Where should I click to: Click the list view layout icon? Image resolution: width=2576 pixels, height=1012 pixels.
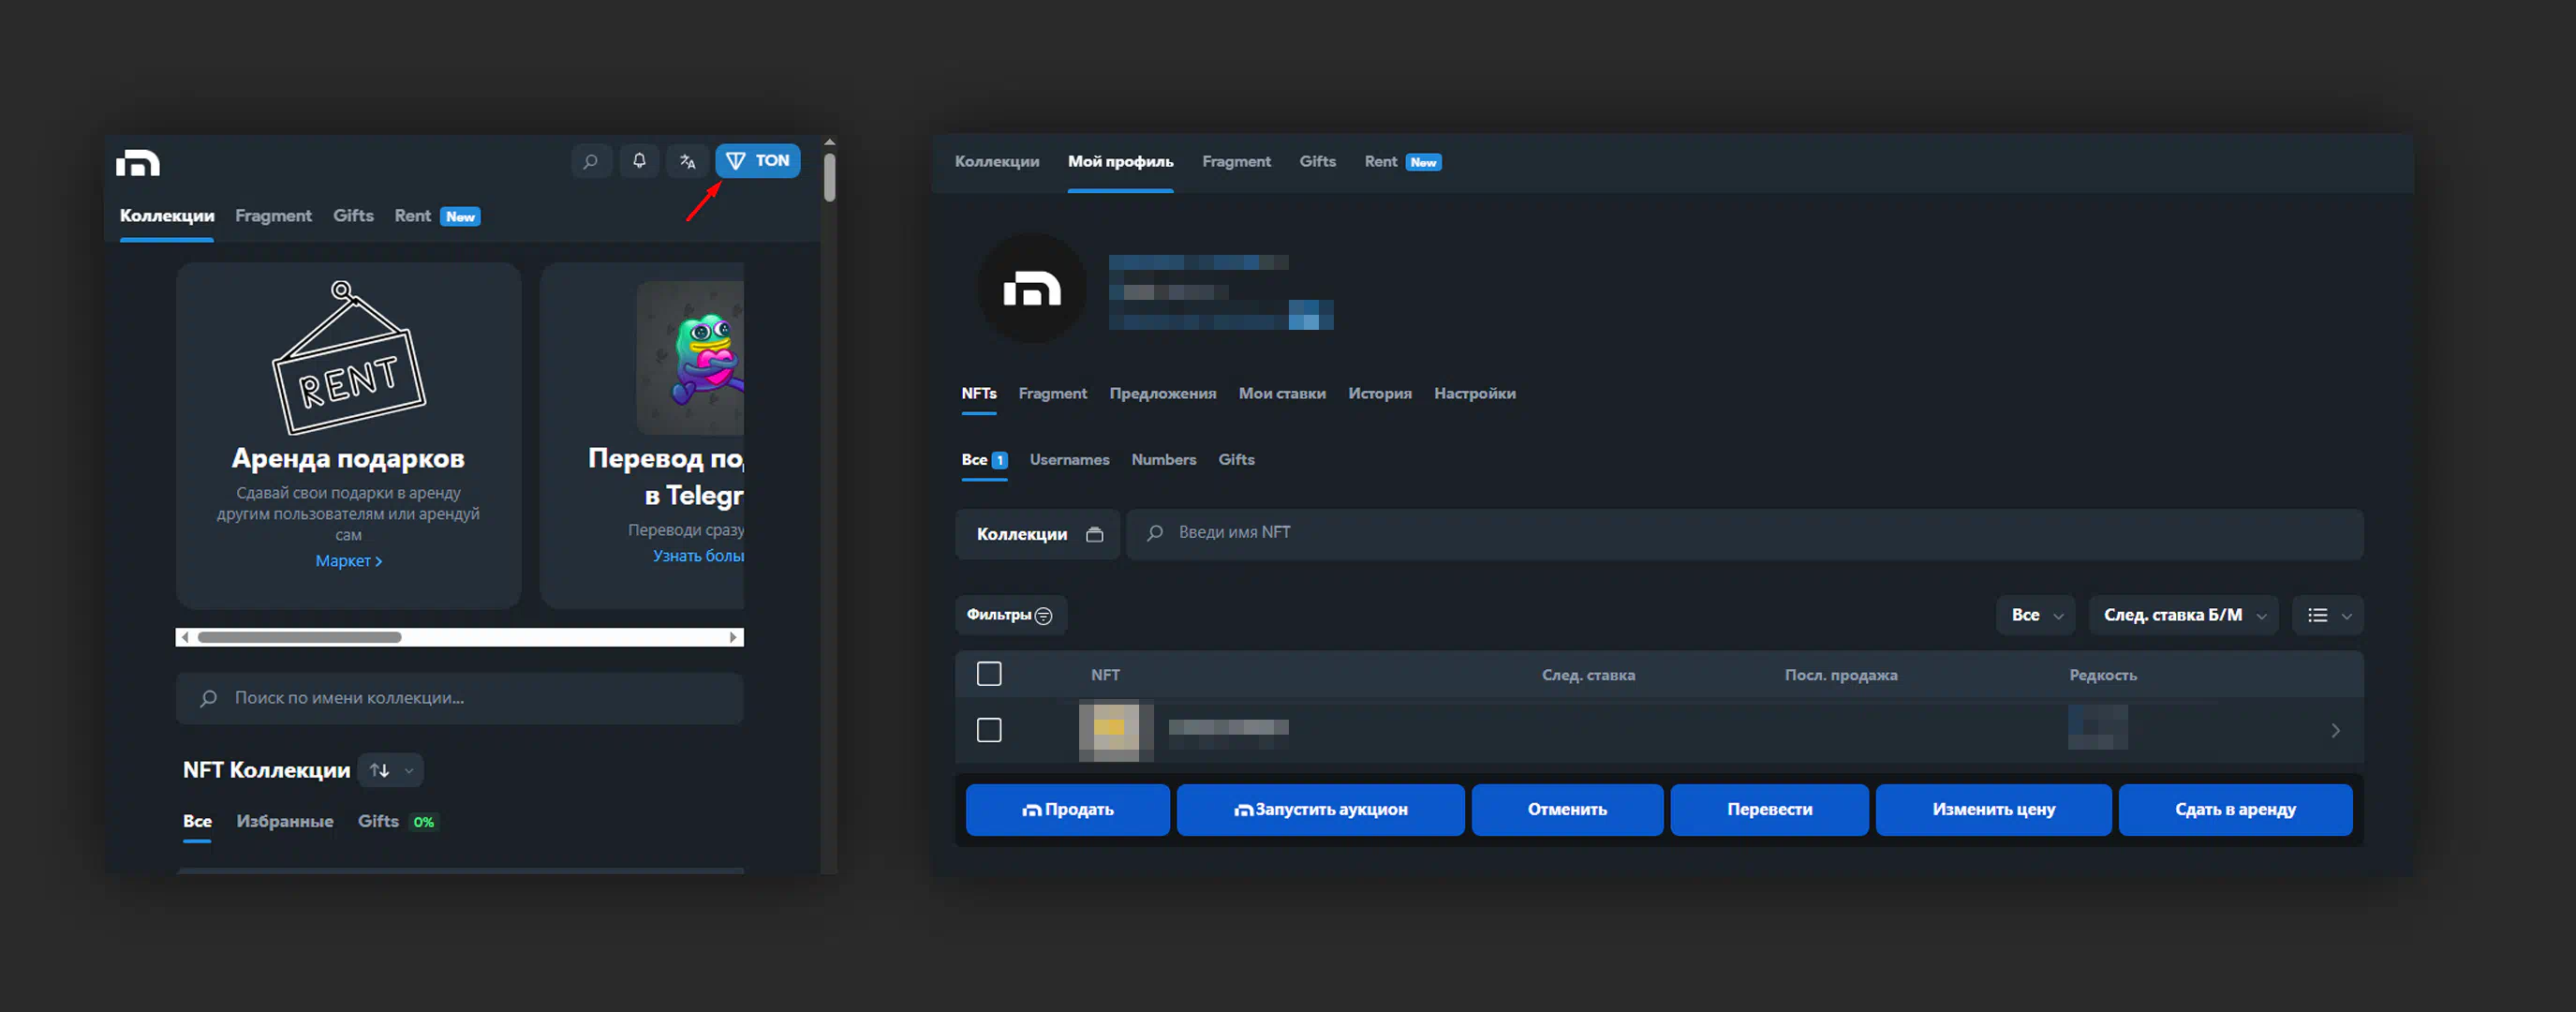pos(2317,615)
